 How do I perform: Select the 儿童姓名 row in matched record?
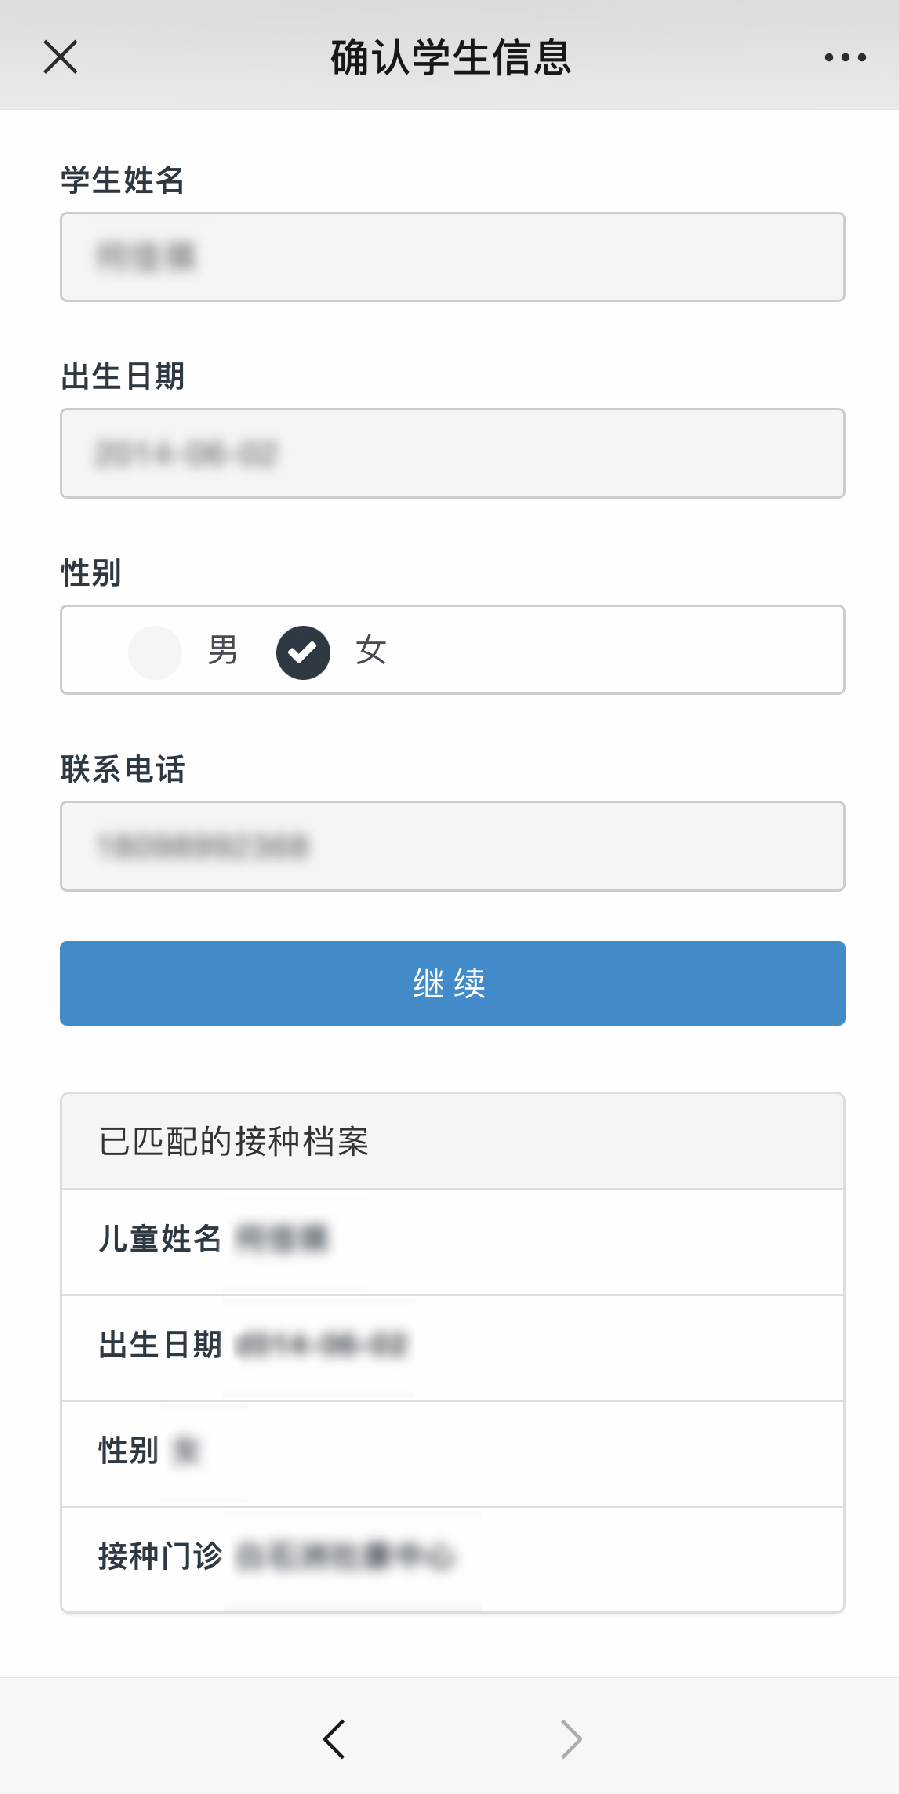[x=453, y=1241]
